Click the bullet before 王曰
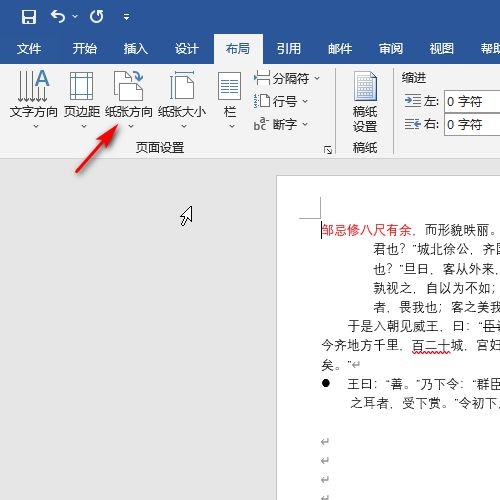Image resolution: width=500 pixels, height=500 pixels. click(x=326, y=383)
